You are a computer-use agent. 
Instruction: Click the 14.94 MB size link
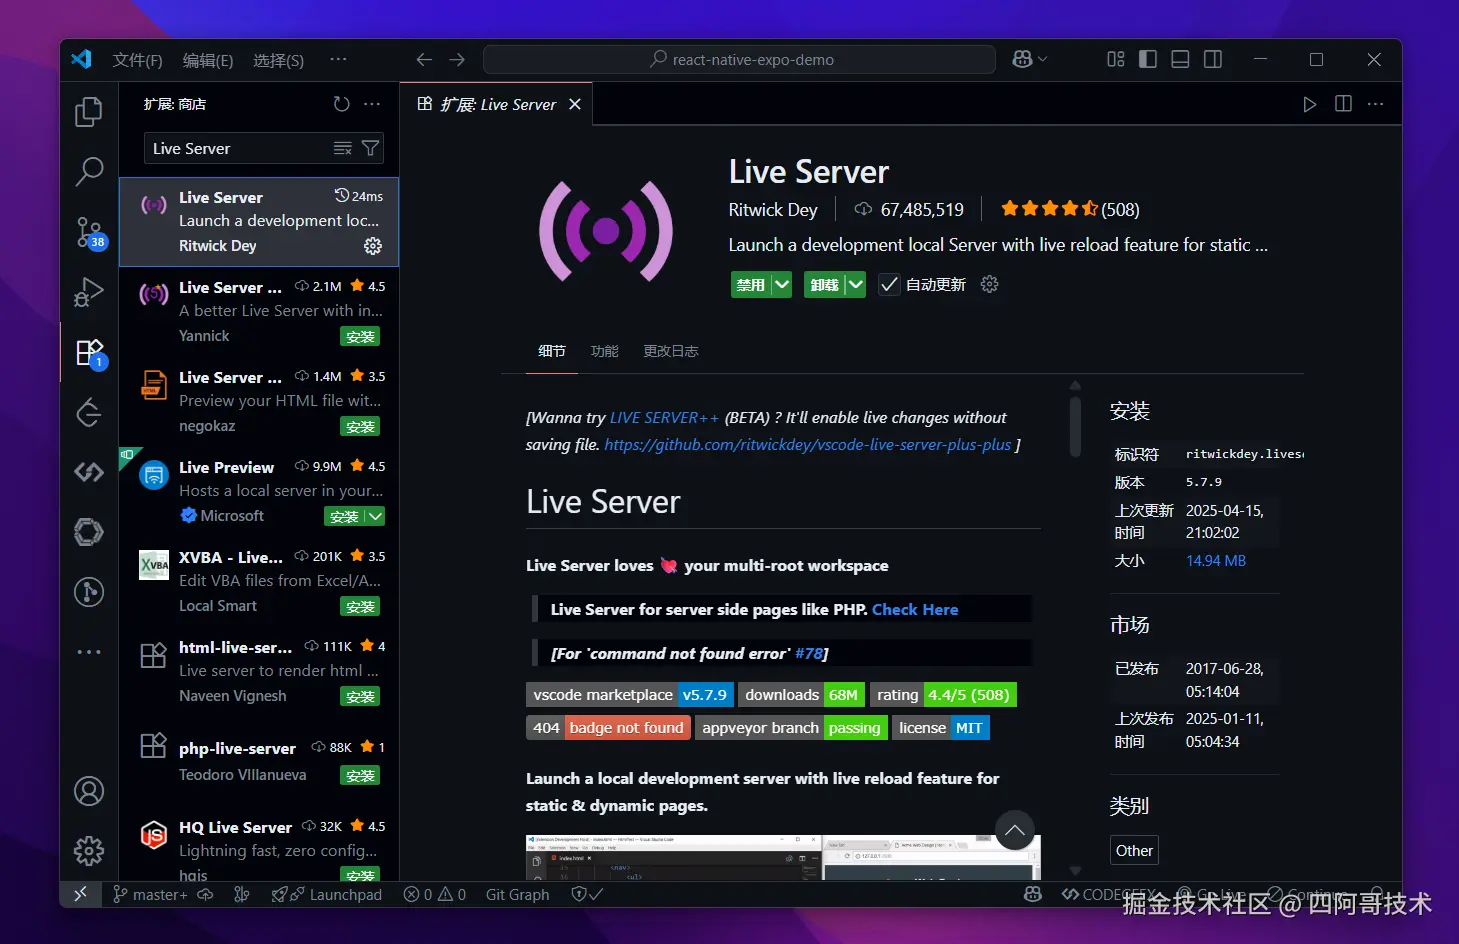point(1216,561)
